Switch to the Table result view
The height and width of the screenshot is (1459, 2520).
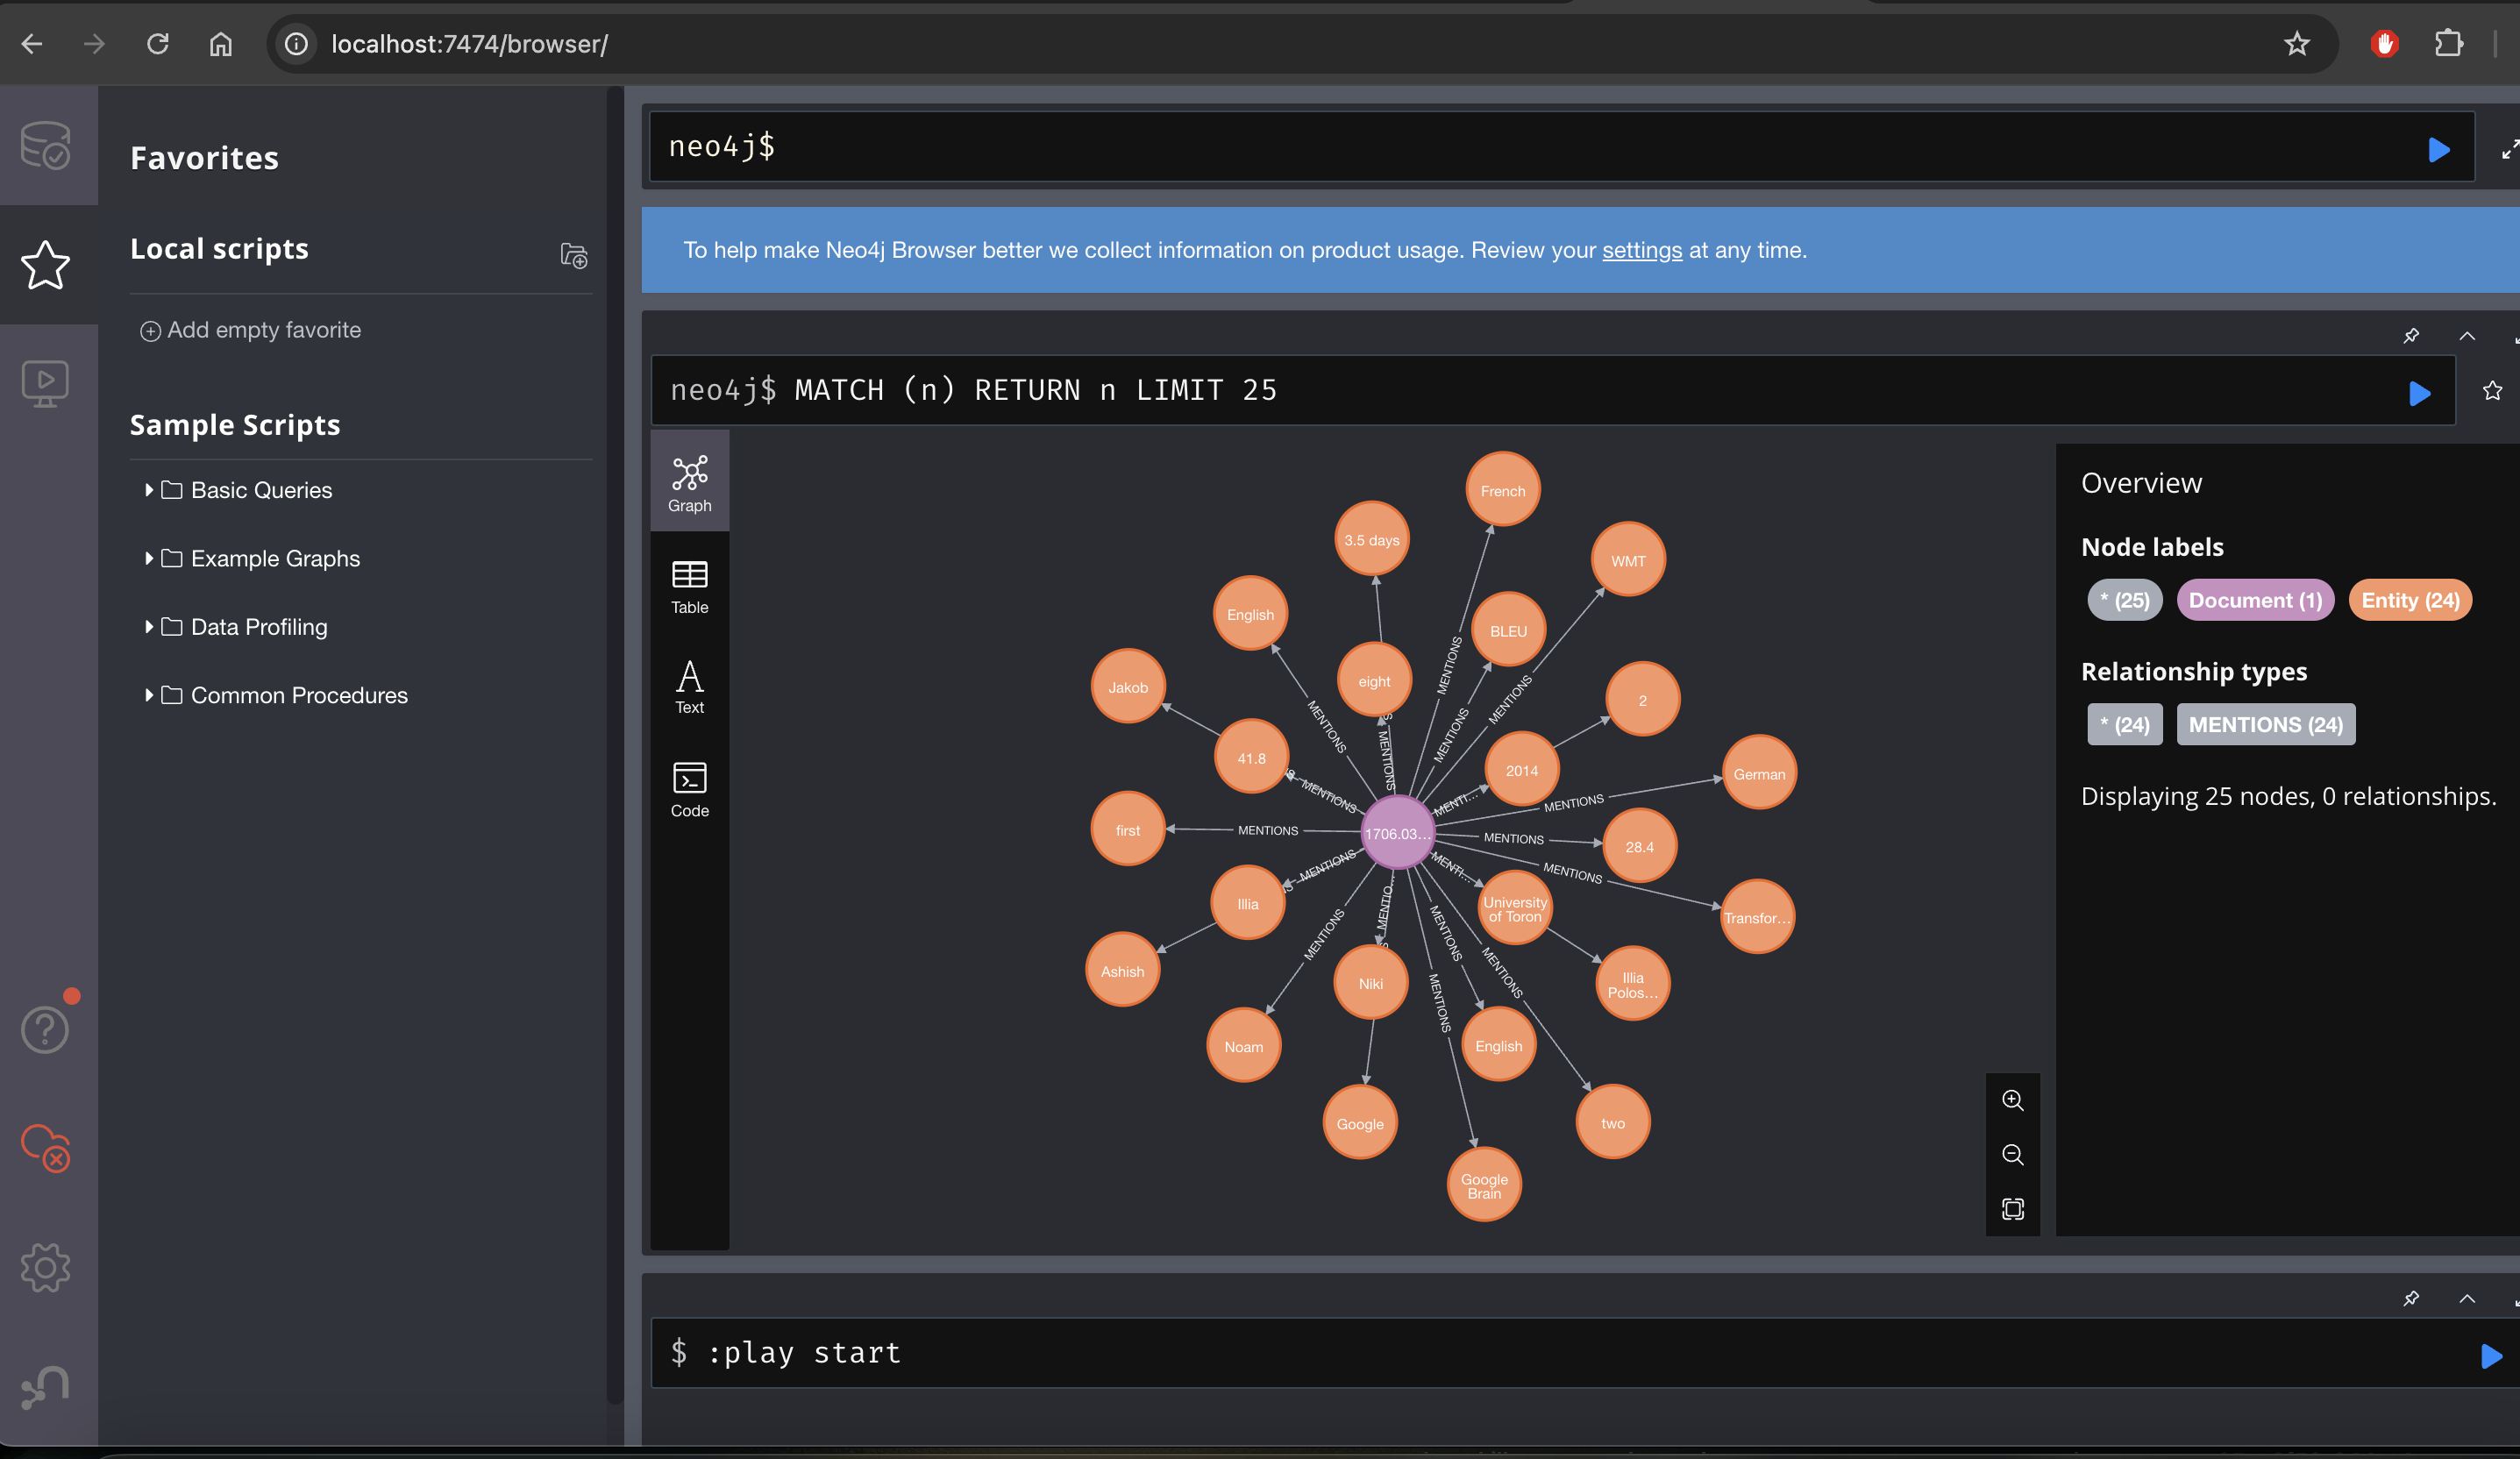click(x=689, y=586)
